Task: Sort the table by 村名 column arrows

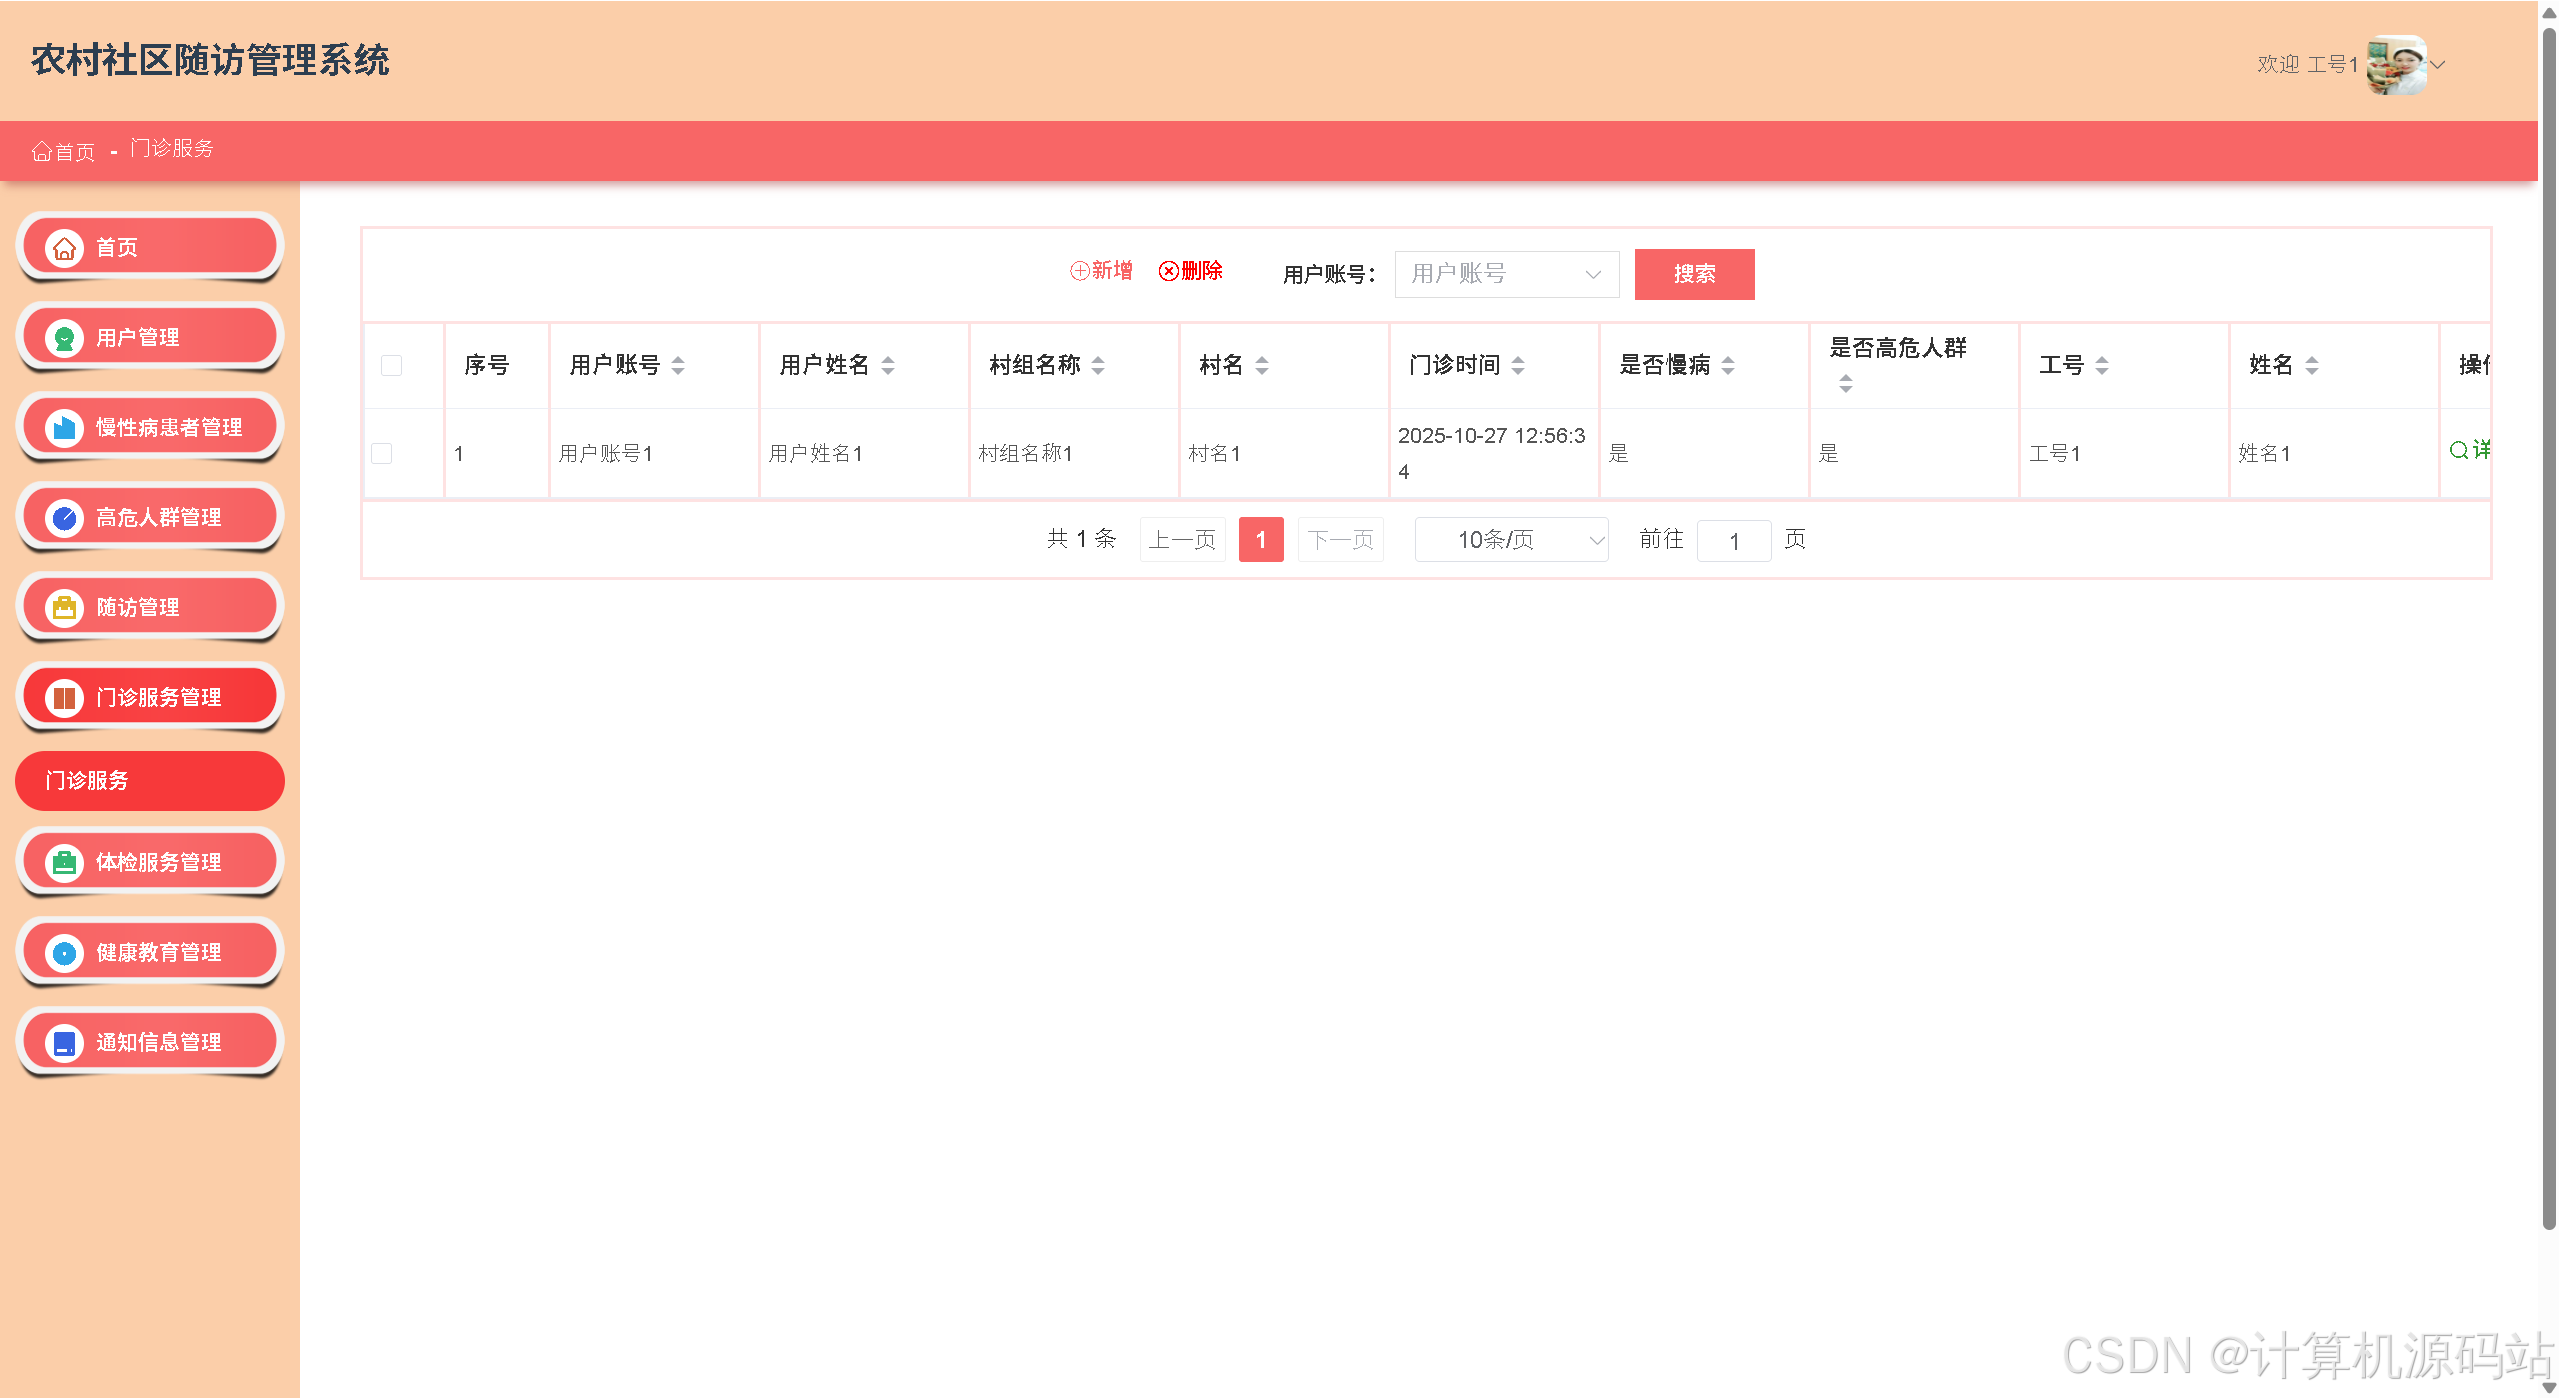Action: [1262, 365]
